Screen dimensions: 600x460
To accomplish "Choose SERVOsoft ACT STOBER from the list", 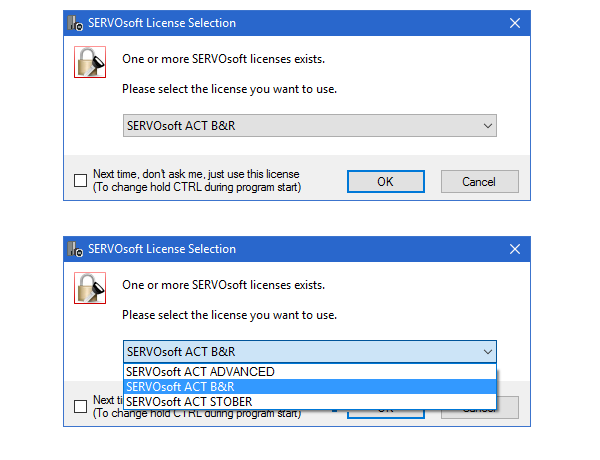I will click(189, 402).
